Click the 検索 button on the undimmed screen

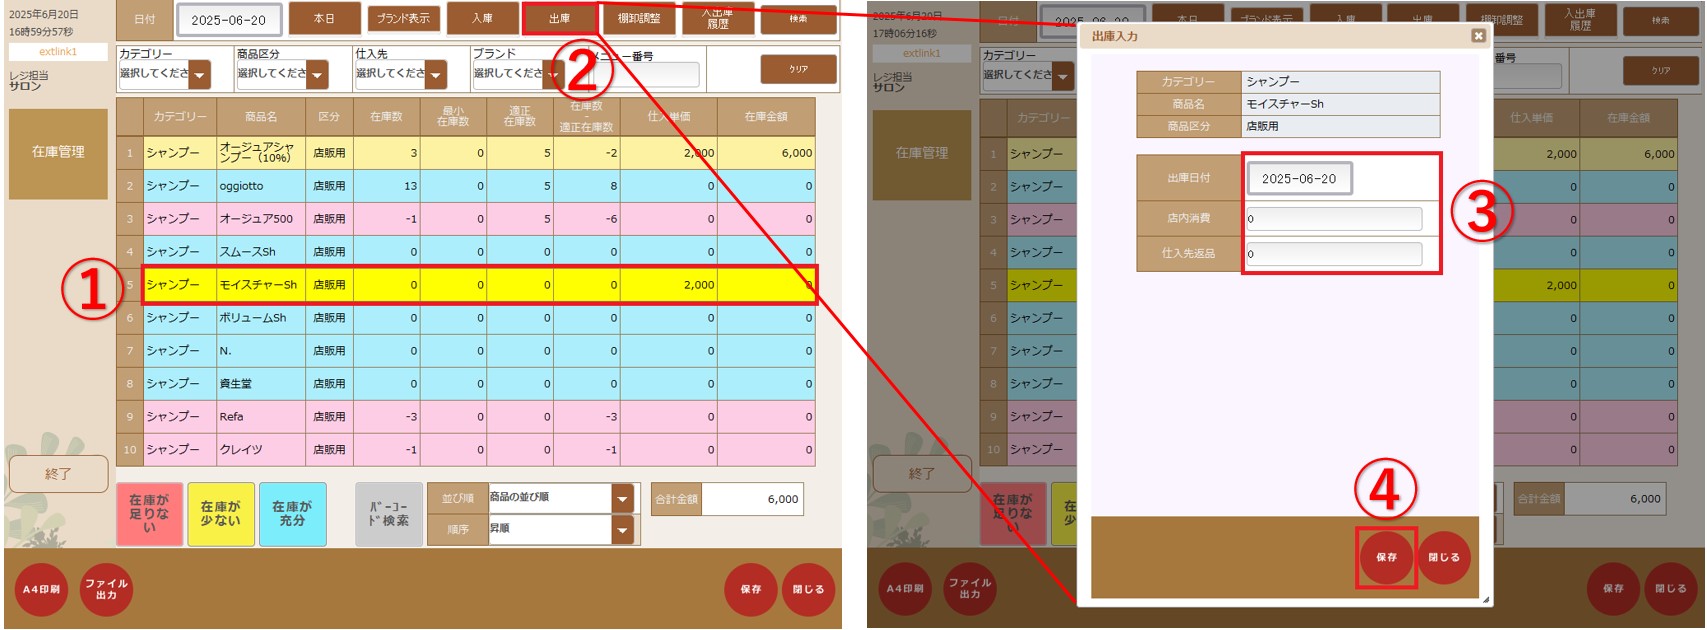coord(798,19)
